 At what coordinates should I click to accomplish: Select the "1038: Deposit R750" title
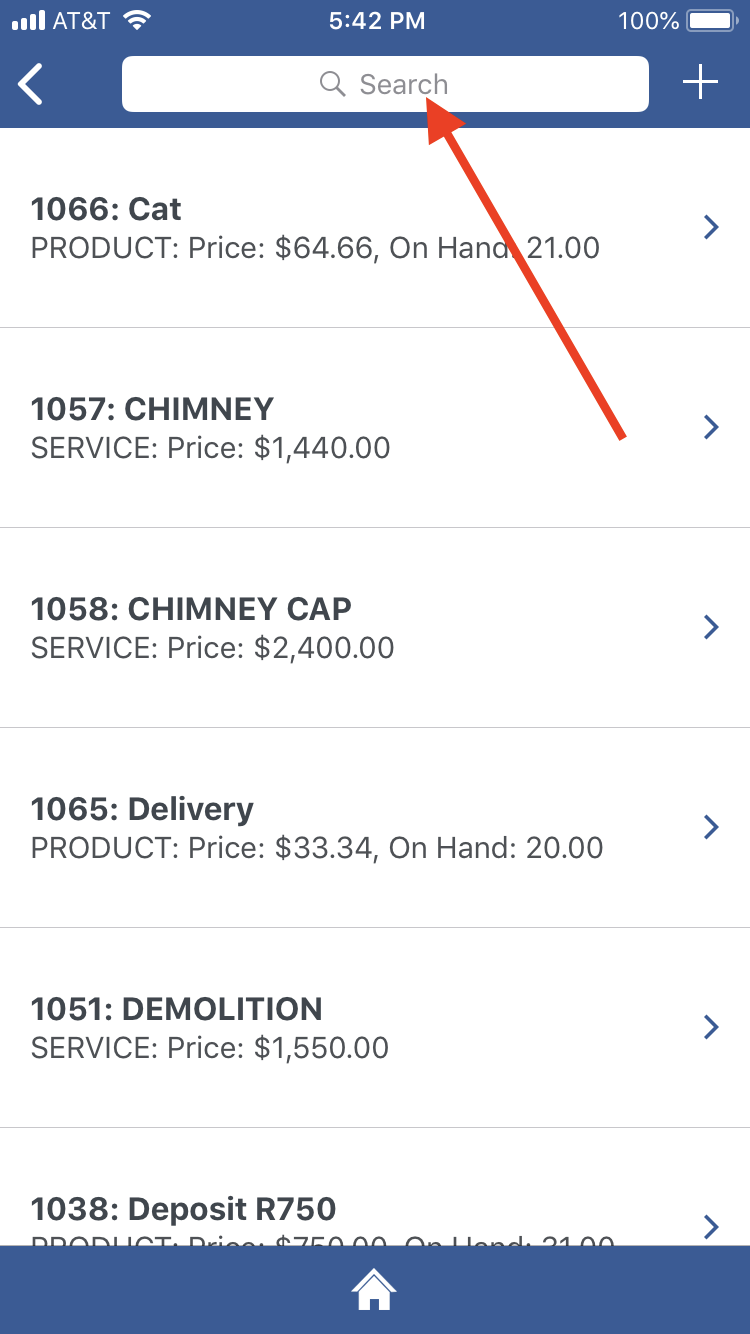[183, 1209]
